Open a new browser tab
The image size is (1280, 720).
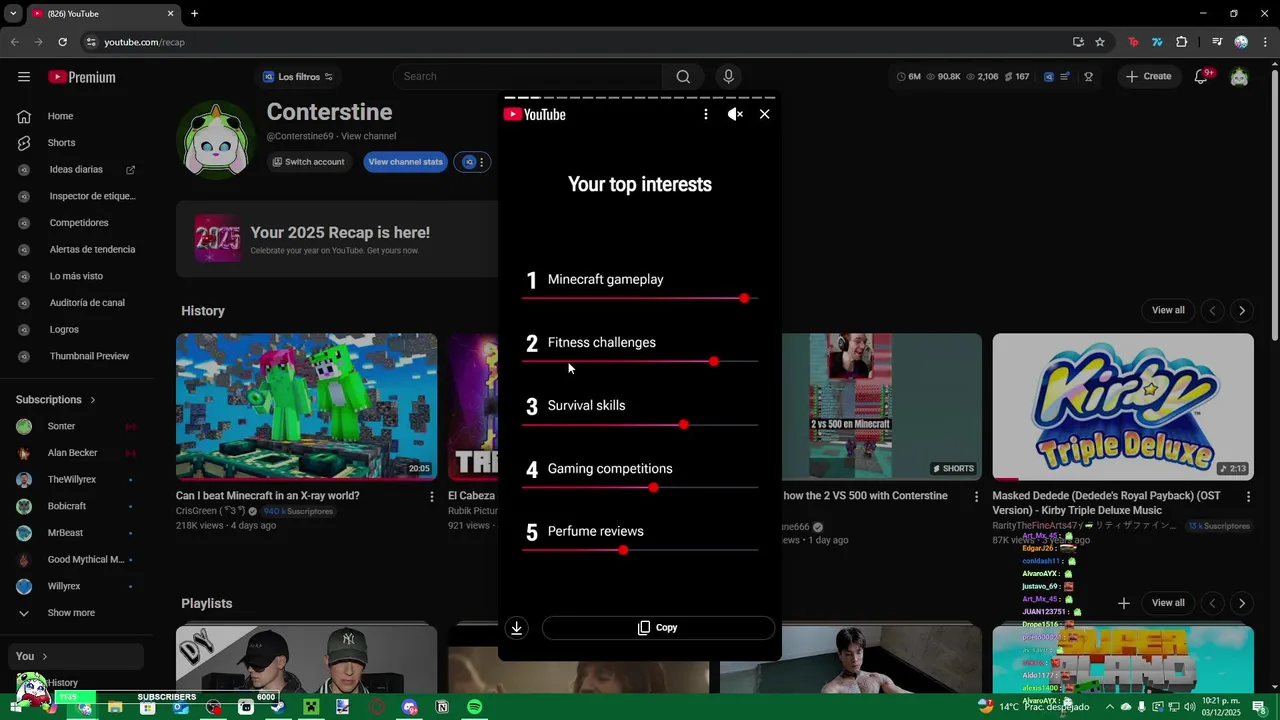(195, 14)
